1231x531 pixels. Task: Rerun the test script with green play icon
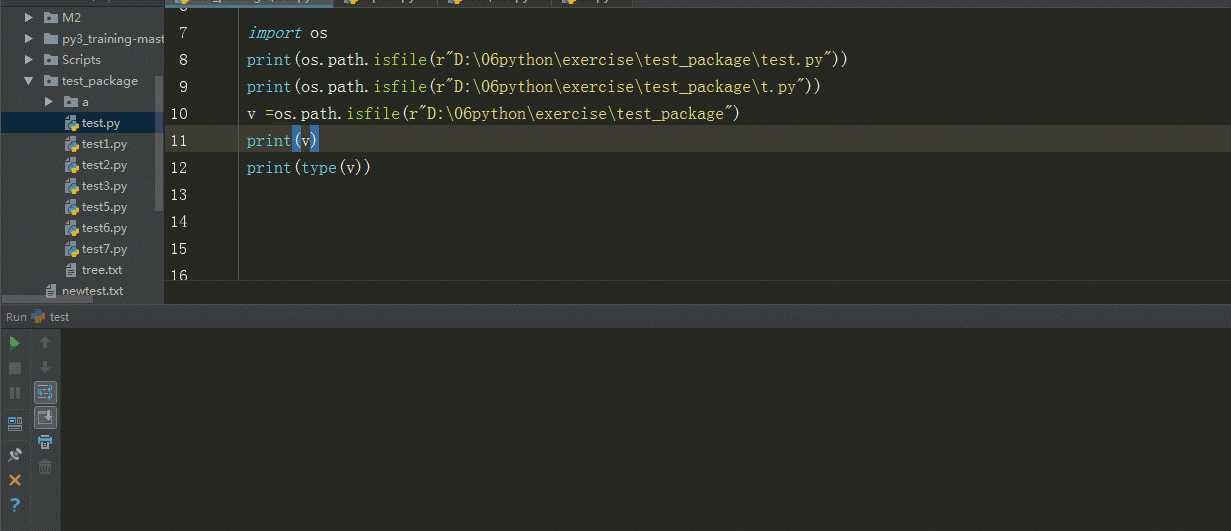tap(15, 342)
